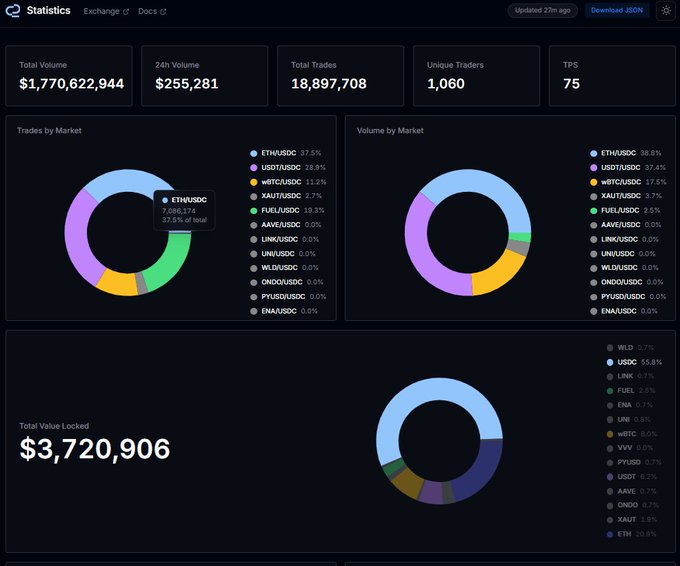
Task: Toggle PYUSD in Total Value Locked legend
Action: [634, 462]
